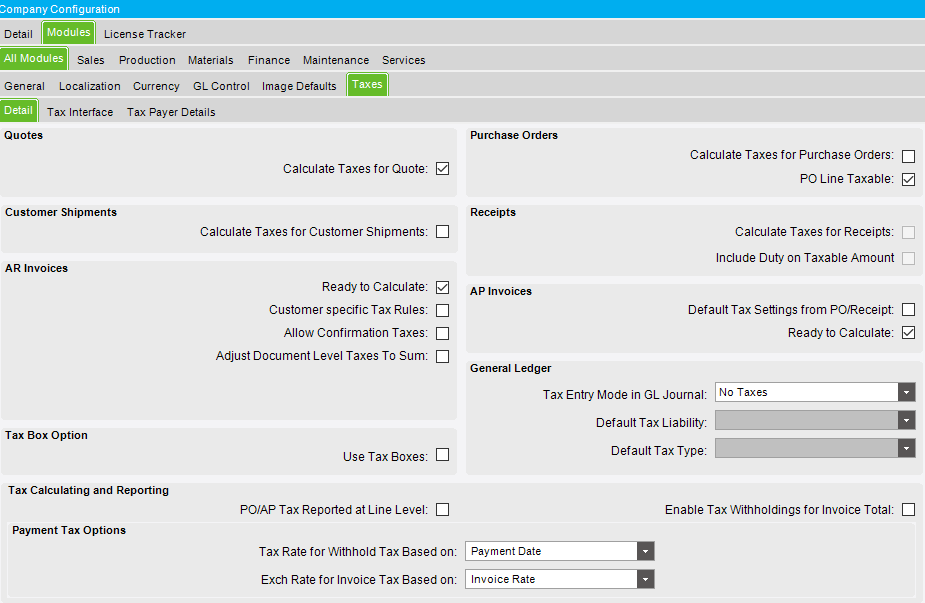Viewport: 925px width, 603px height.
Task: Uncheck Calculate Taxes for Quote
Action: click(x=442, y=169)
